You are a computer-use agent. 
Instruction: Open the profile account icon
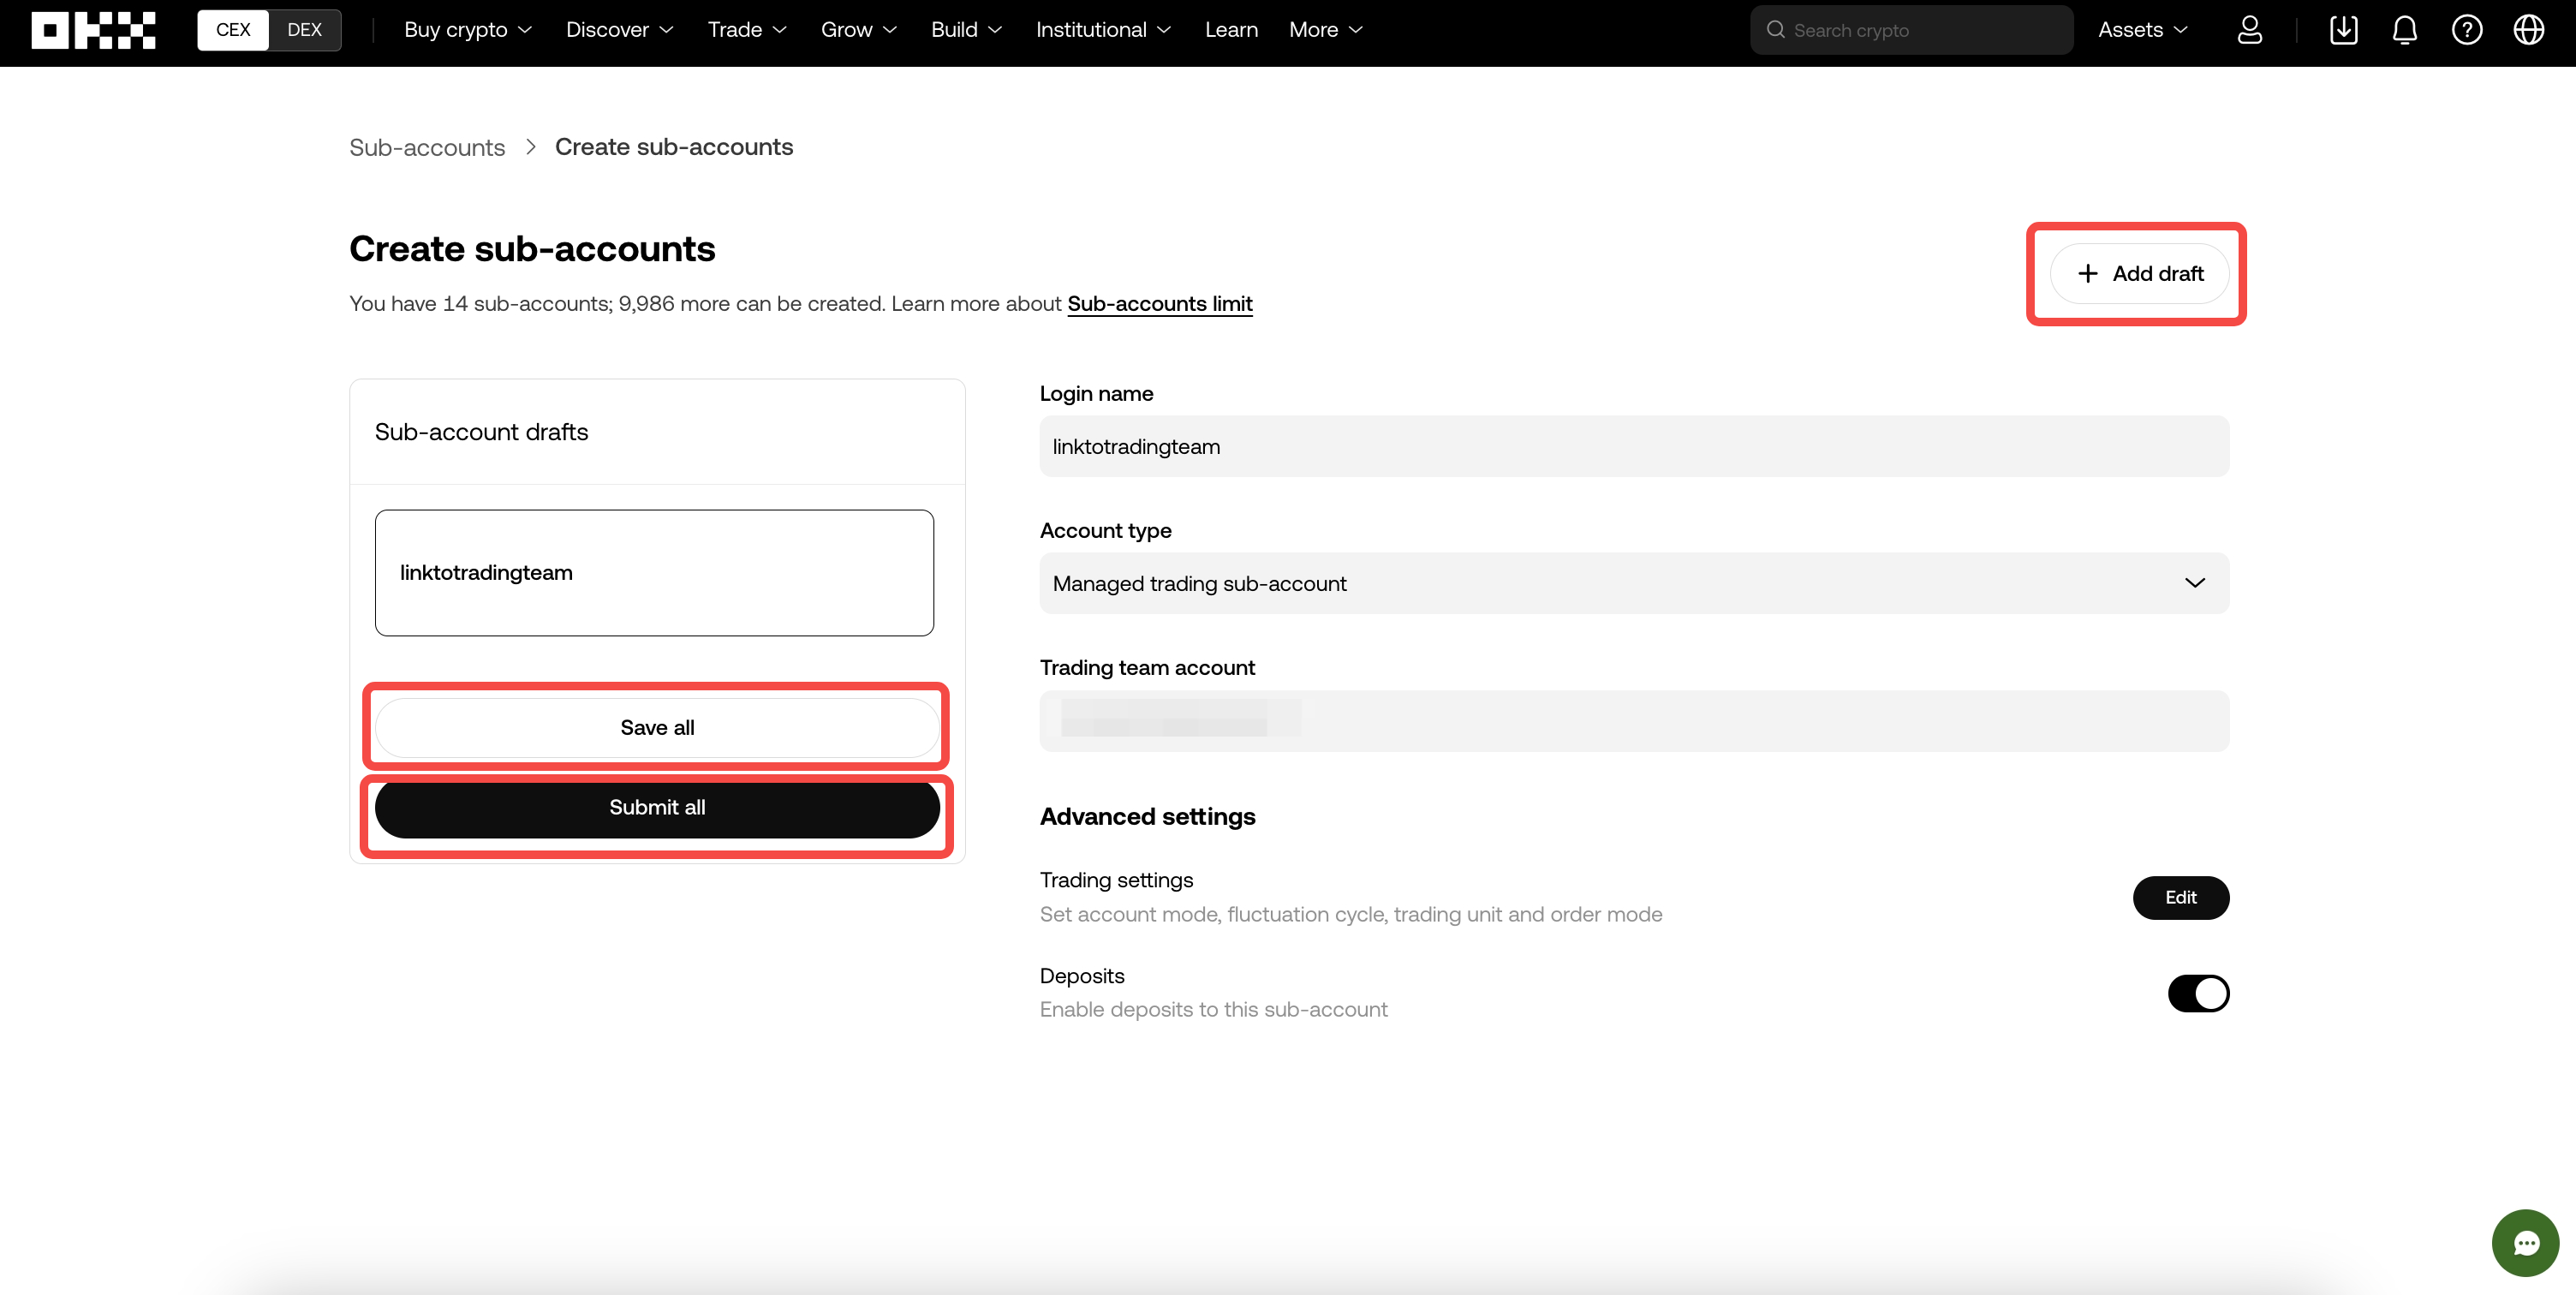pyautogui.click(x=2250, y=30)
